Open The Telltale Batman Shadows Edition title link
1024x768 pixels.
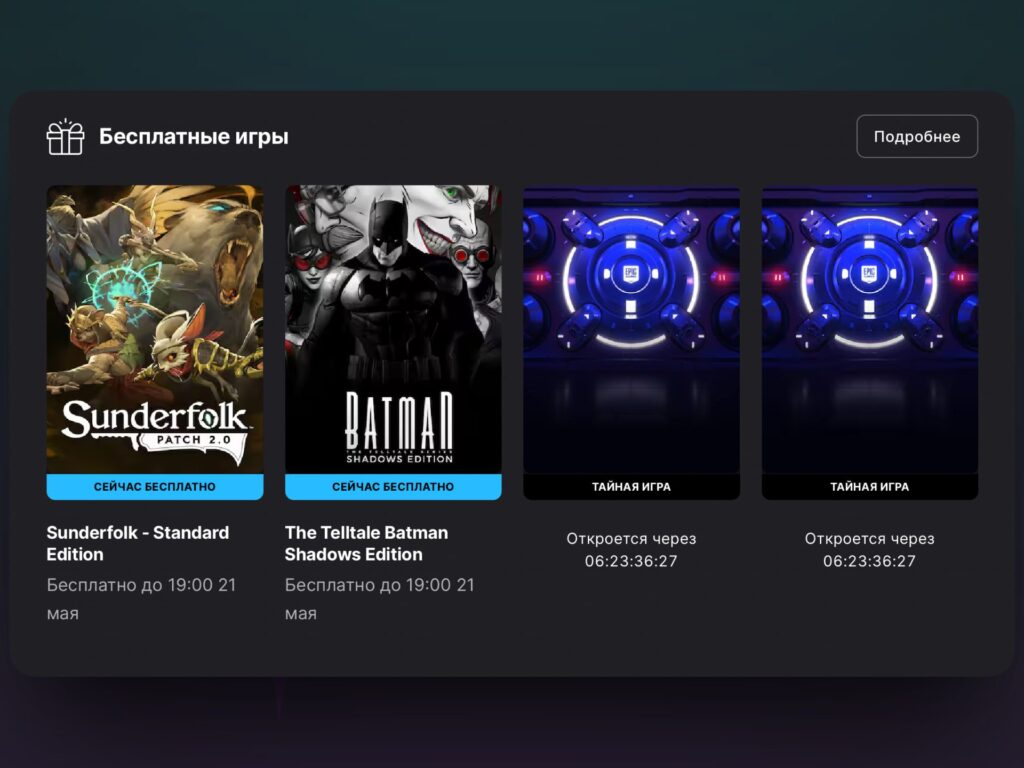366,543
